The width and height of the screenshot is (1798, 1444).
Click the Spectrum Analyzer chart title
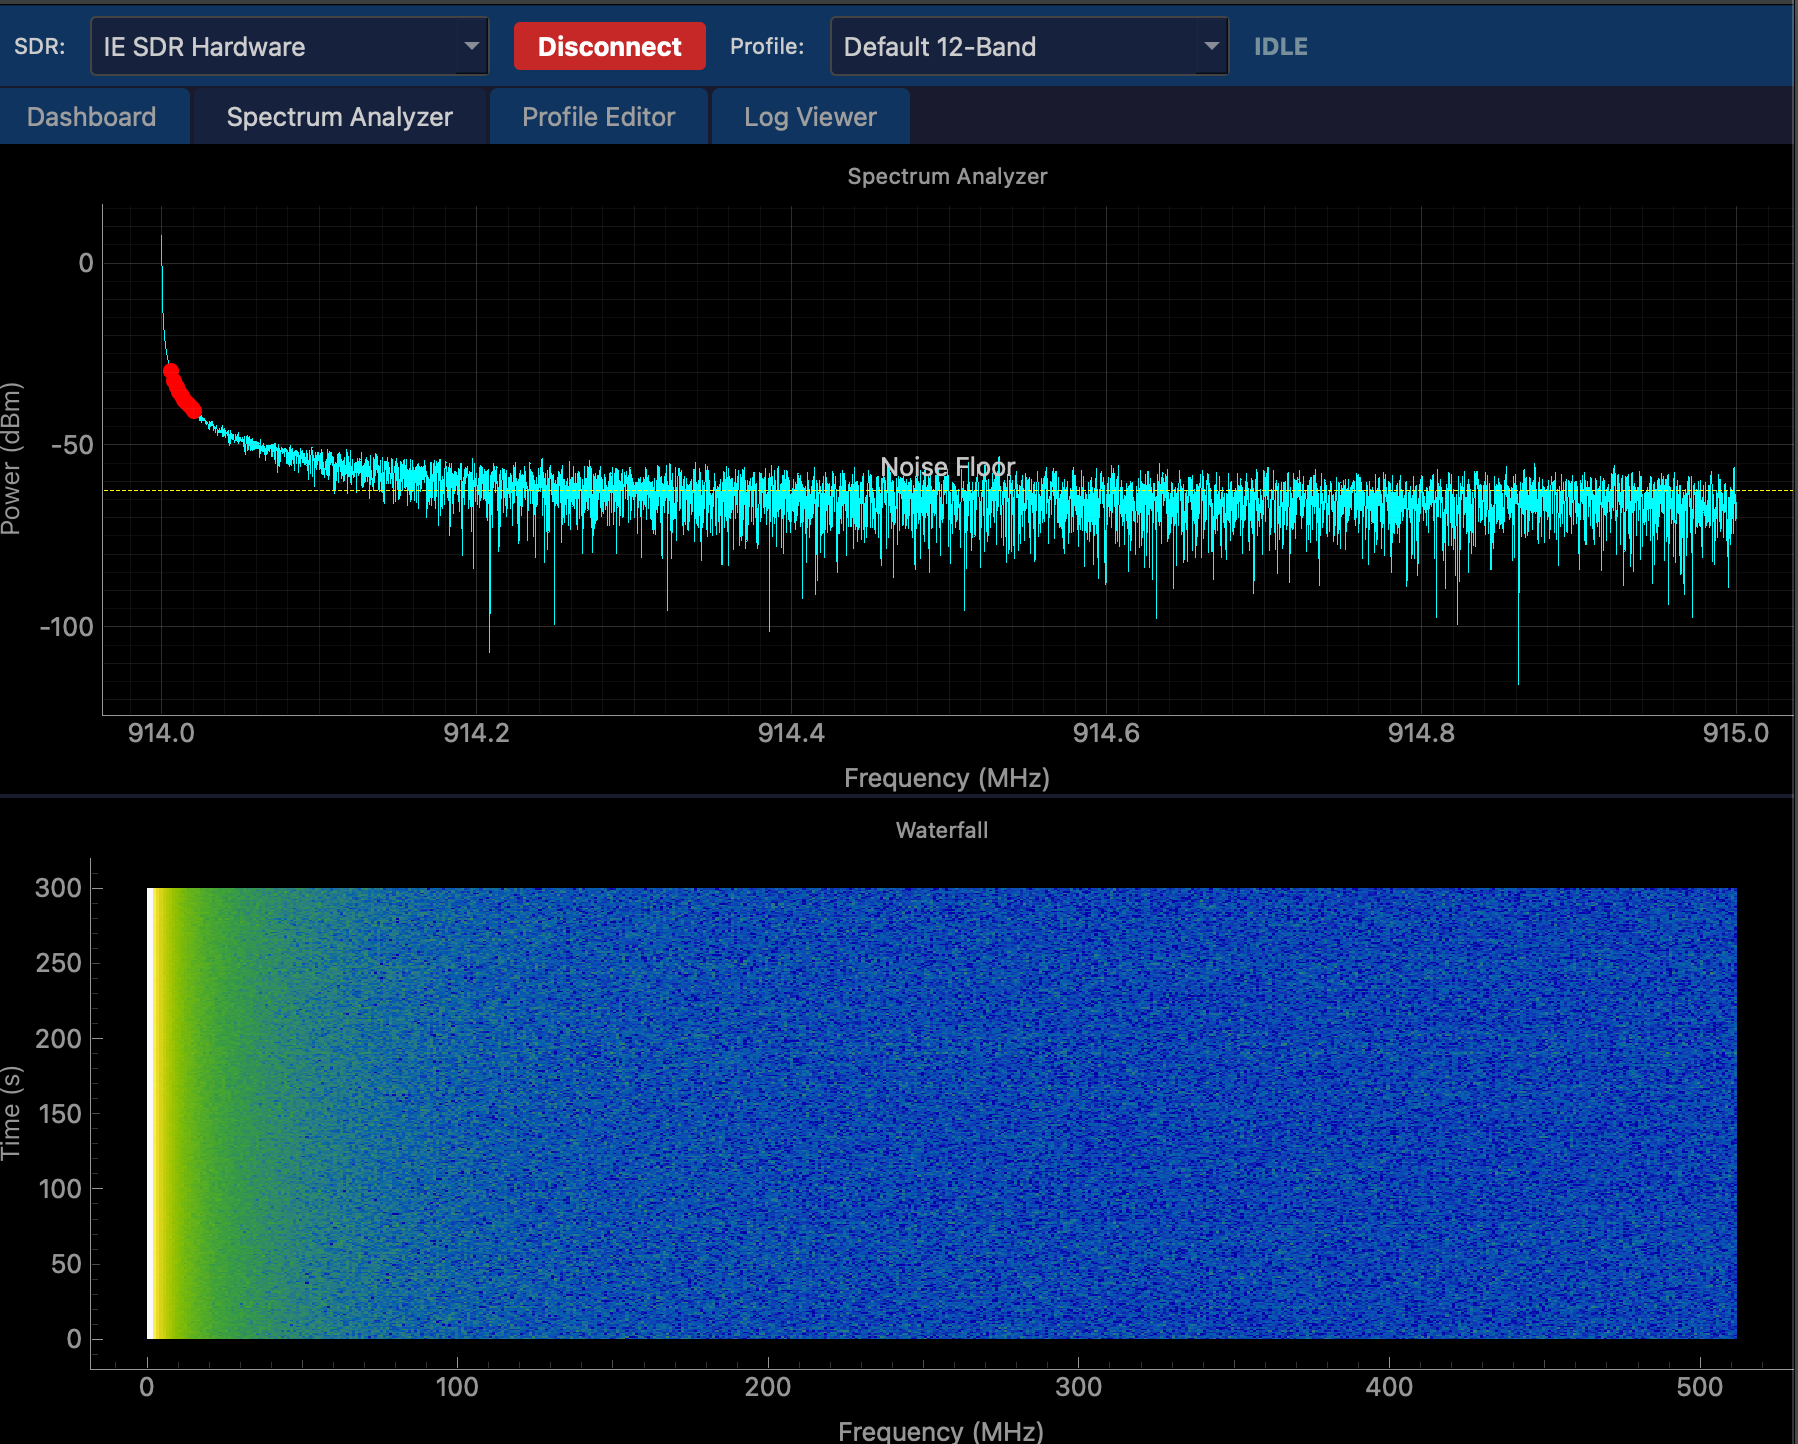947,176
